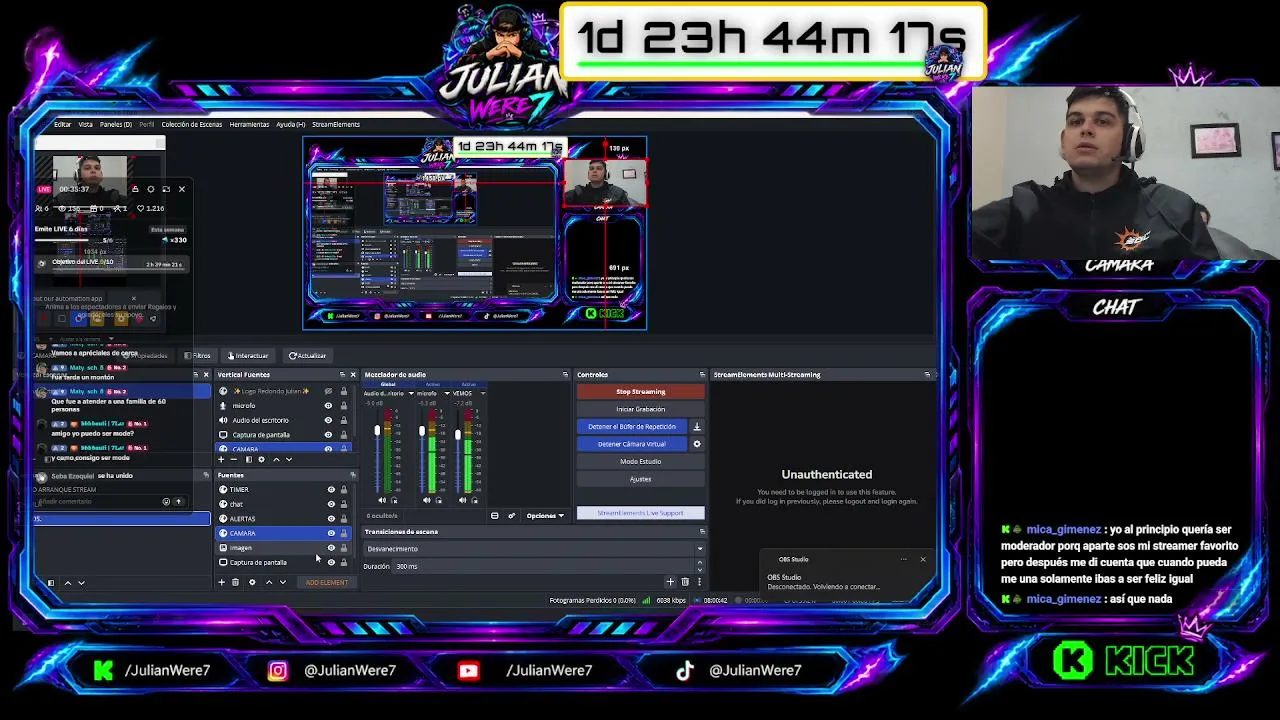Viewport: 1280px width, 720px height.
Task: Open microfo channel dropdown arrow
Action: tap(446, 393)
